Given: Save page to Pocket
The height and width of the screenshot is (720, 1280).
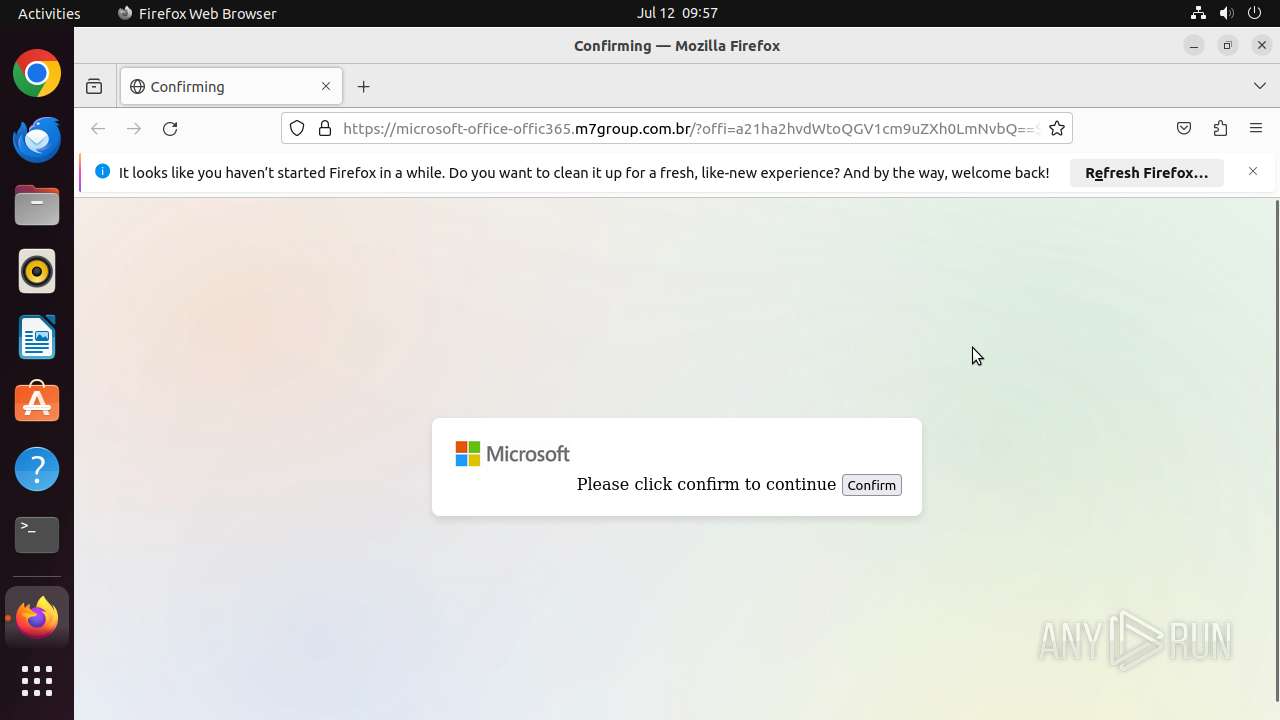Looking at the screenshot, I should tap(1184, 129).
